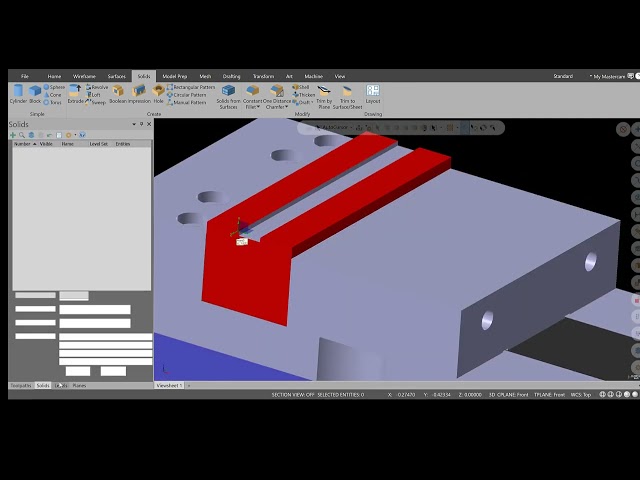Viewport: 640px width, 480px height.
Task: Switch to the Machine ribbon tab
Action: pos(313,76)
